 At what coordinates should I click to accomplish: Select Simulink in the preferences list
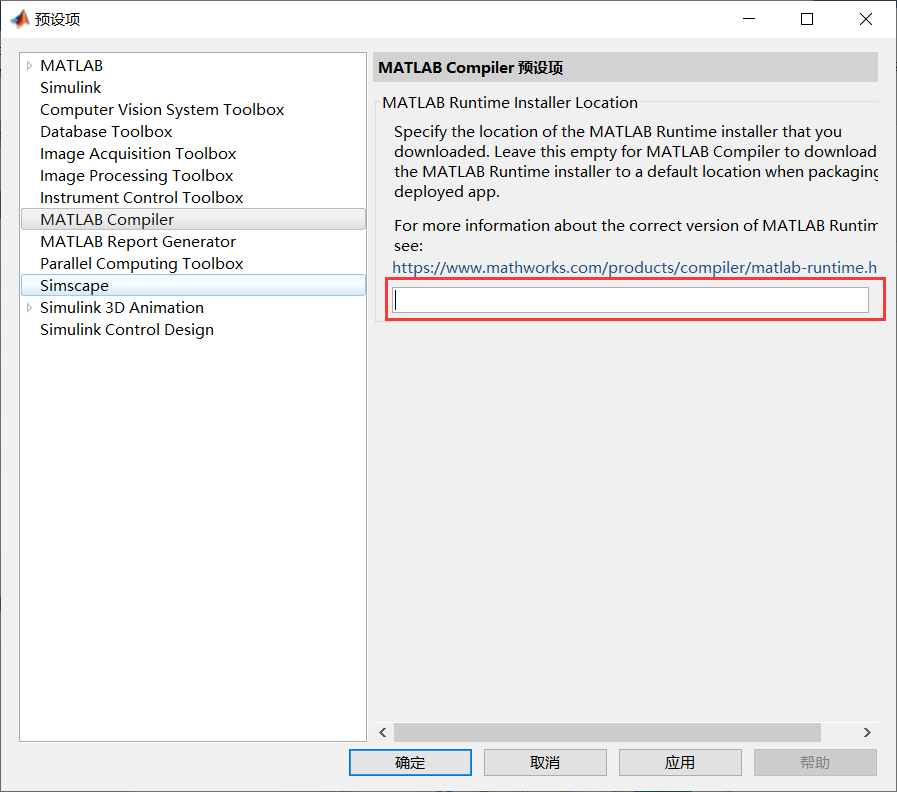click(70, 87)
